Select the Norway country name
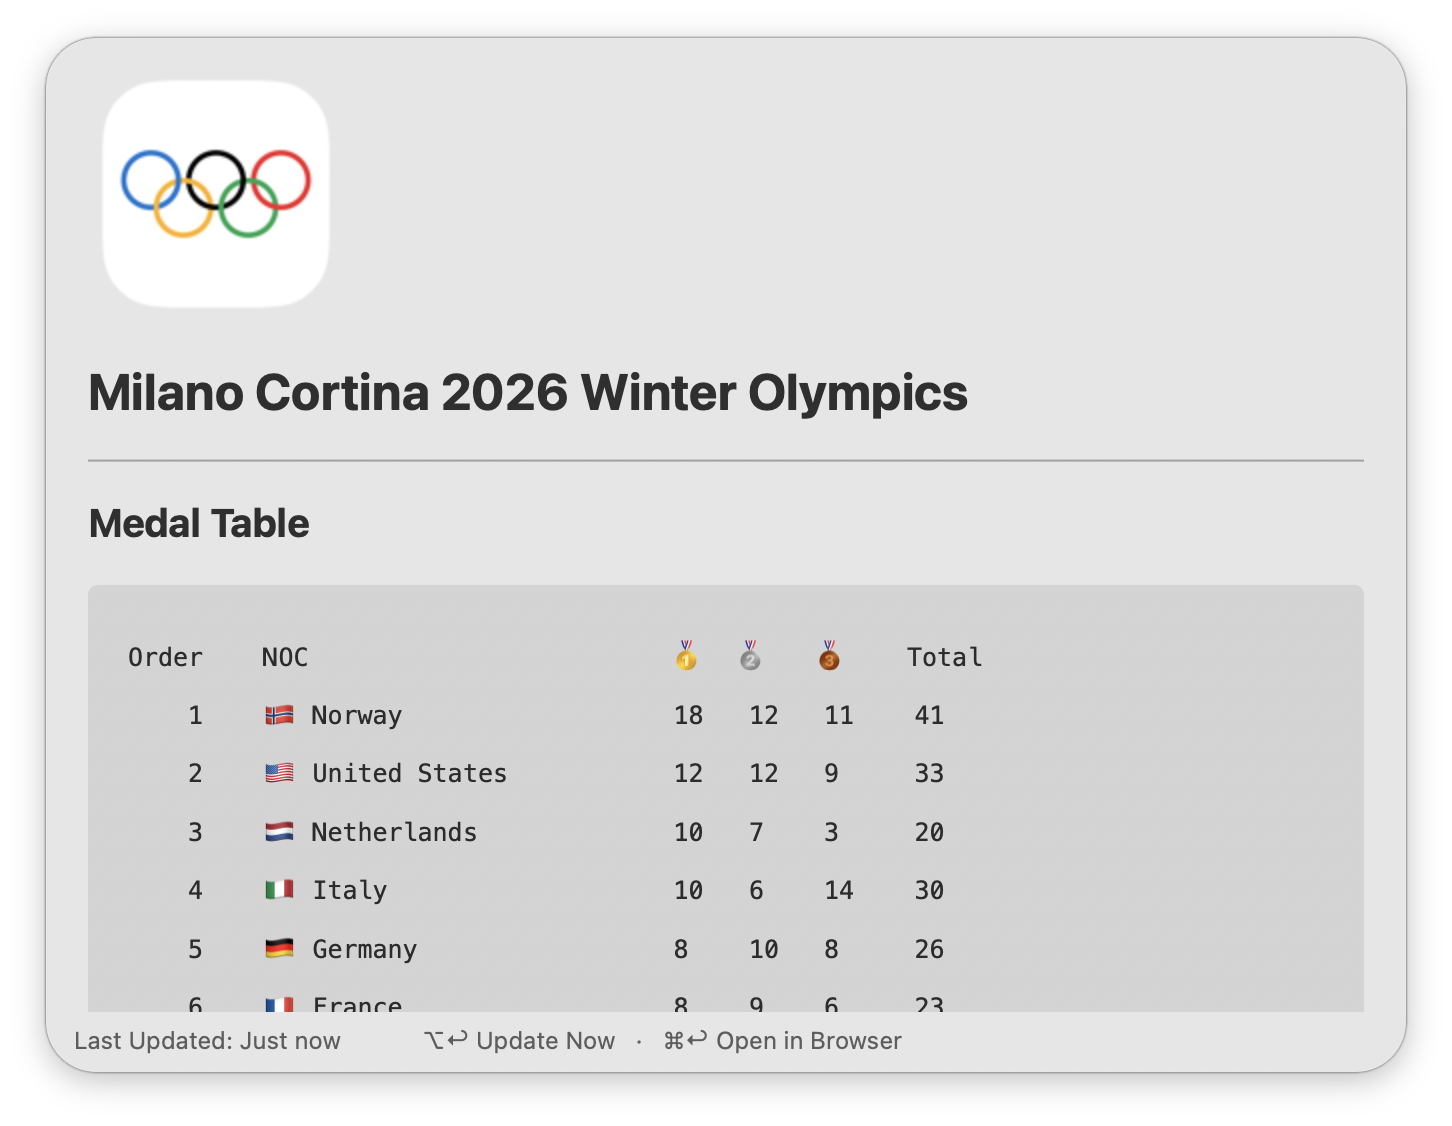The height and width of the screenshot is (1126, 1452). point(356,715)
